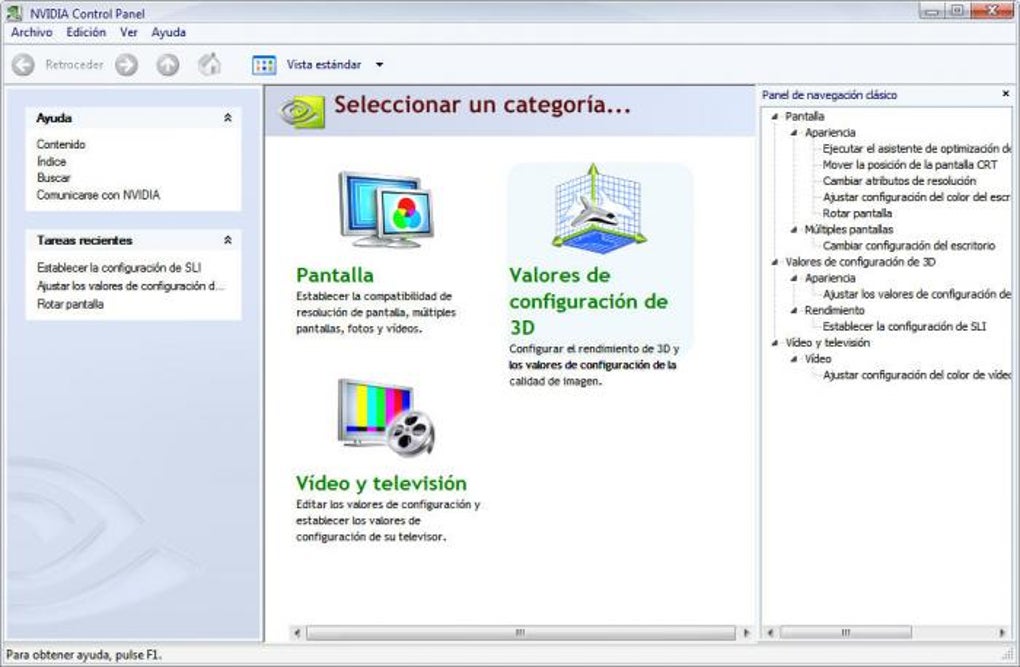Click the Retroceder back arrow icon
Screen dimensions: 1020x667
pos(23,64)
